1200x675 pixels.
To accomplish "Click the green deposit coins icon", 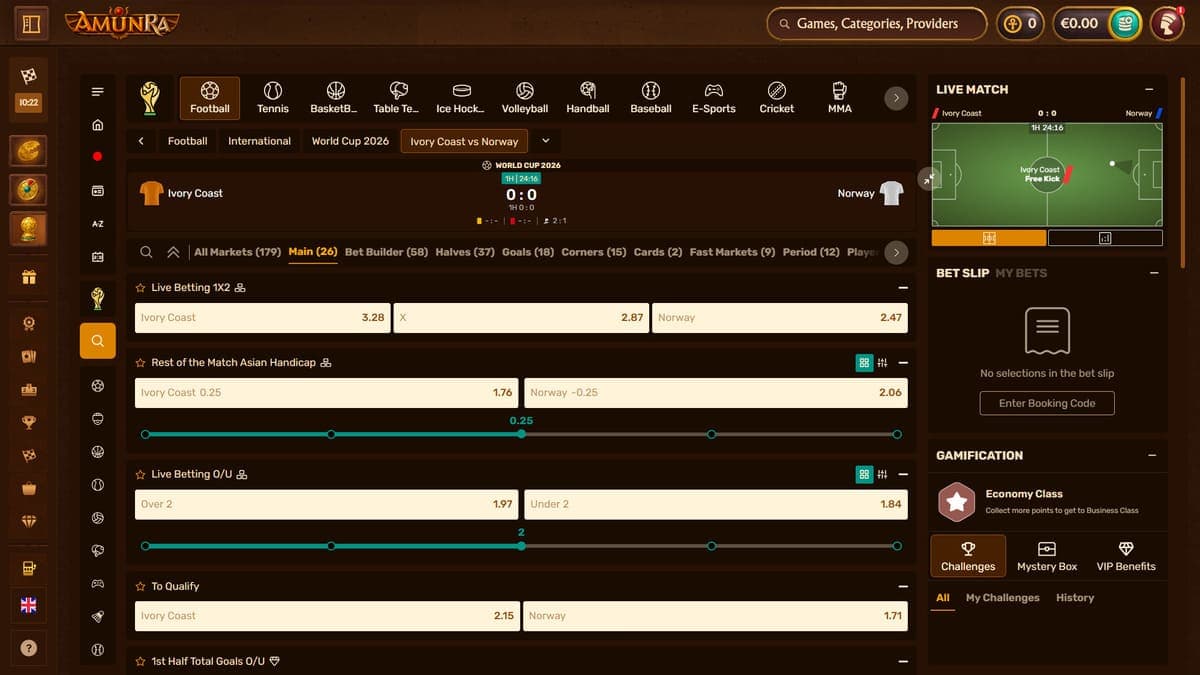I will click(1125, 23).
